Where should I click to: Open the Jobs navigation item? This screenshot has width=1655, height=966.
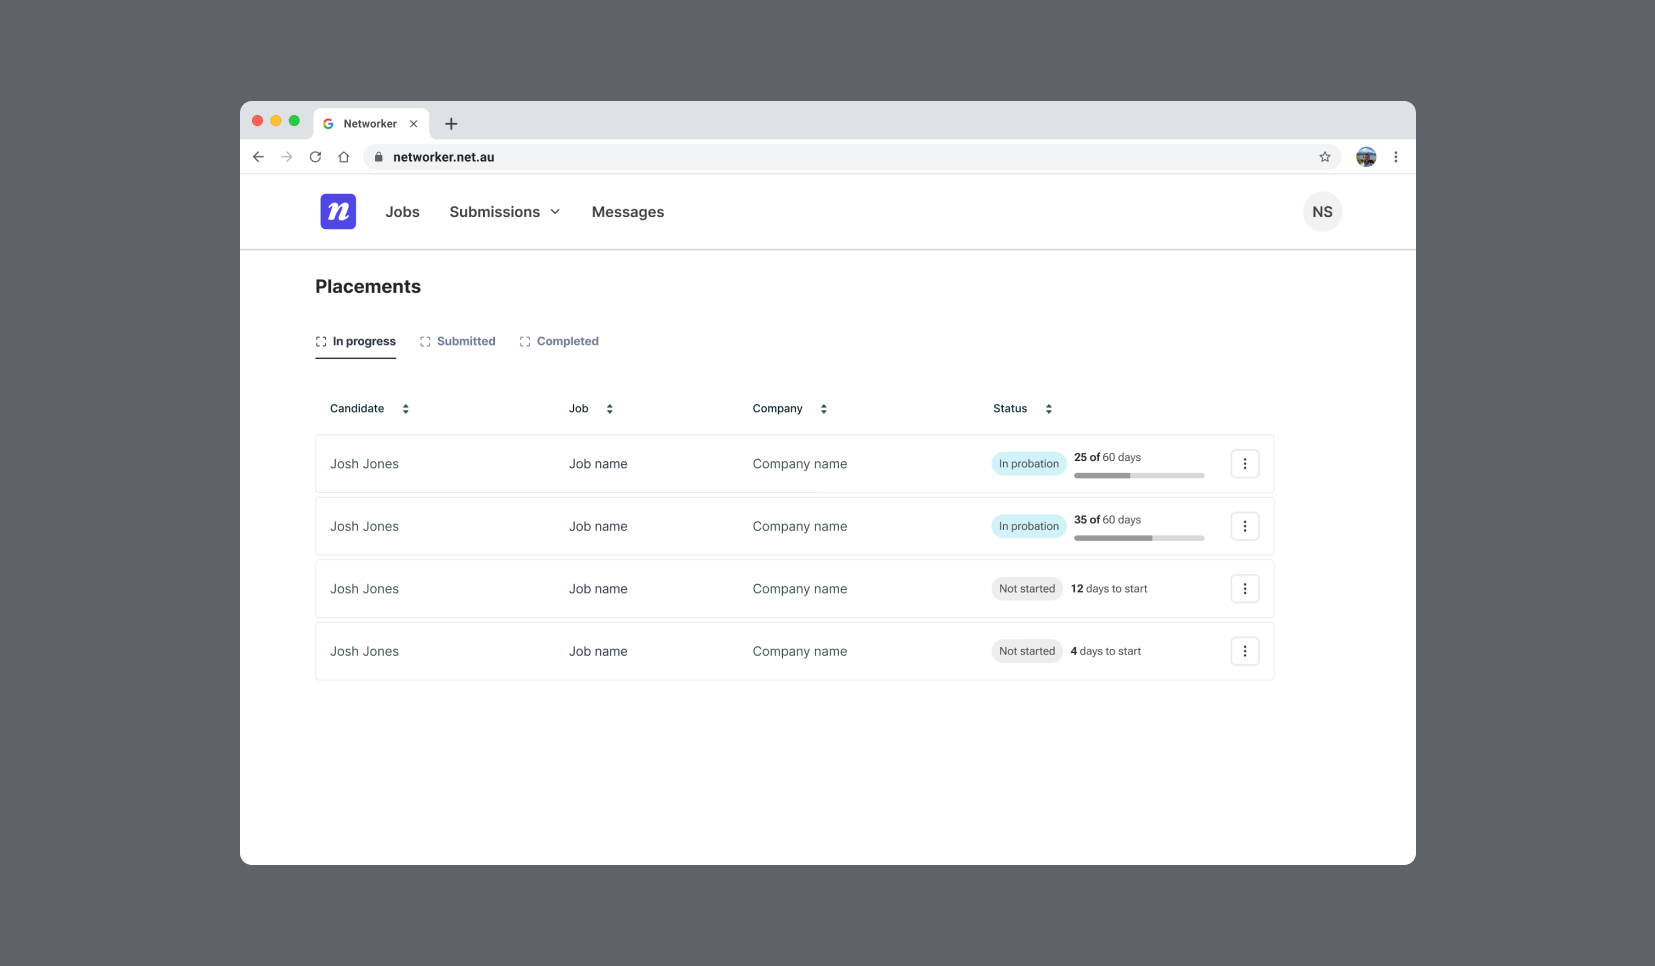tap(402, 212)
